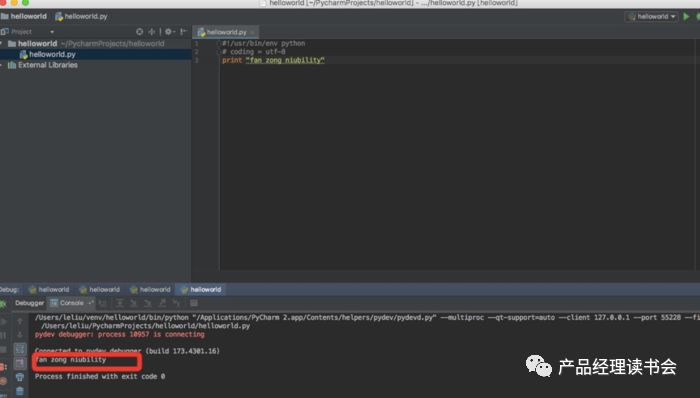700x398 pixels.
Task: Click the Step Over debug icon
Action: [x=120, y=303]
